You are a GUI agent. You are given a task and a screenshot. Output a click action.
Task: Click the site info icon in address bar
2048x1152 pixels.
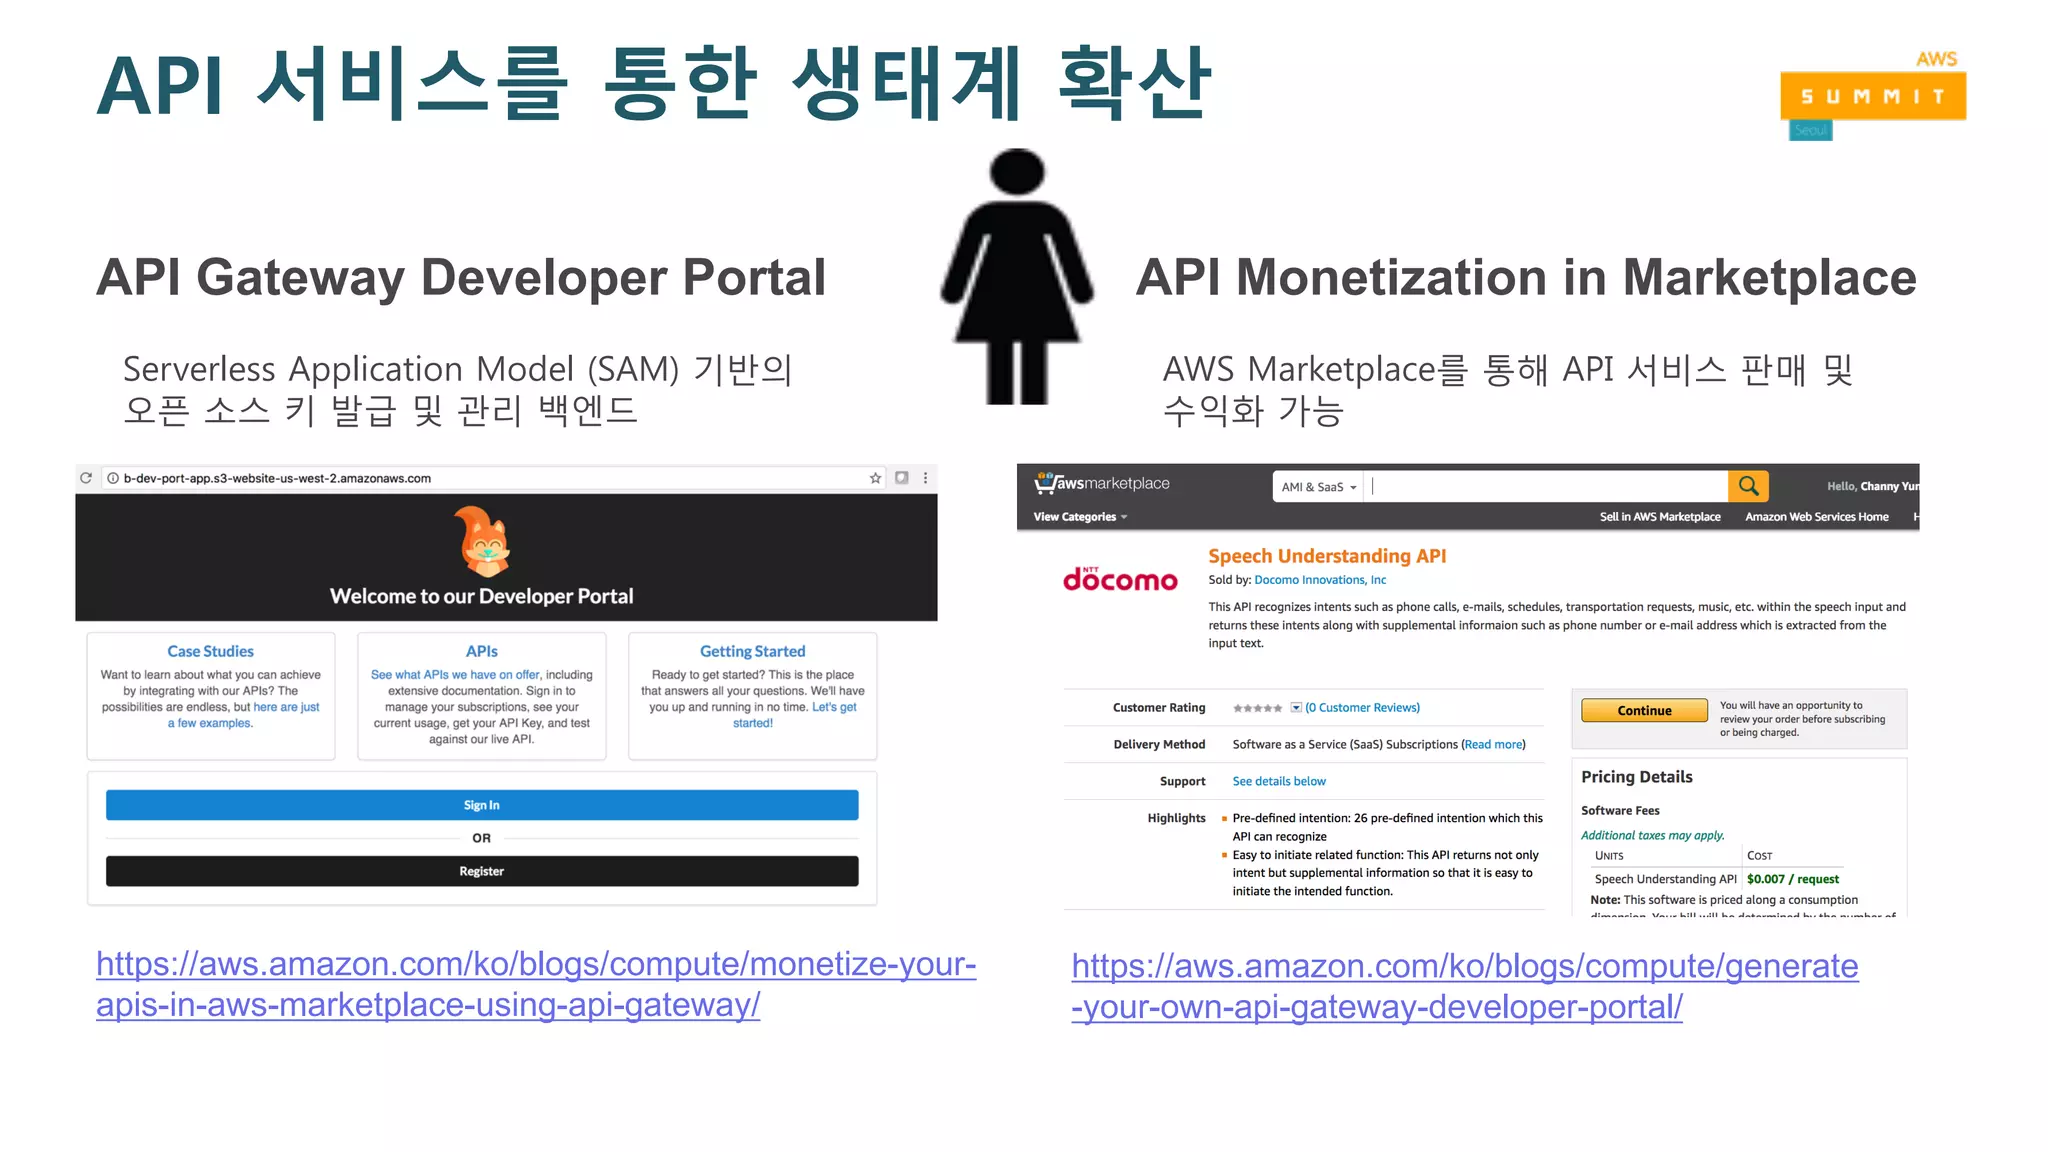point(113,478)
